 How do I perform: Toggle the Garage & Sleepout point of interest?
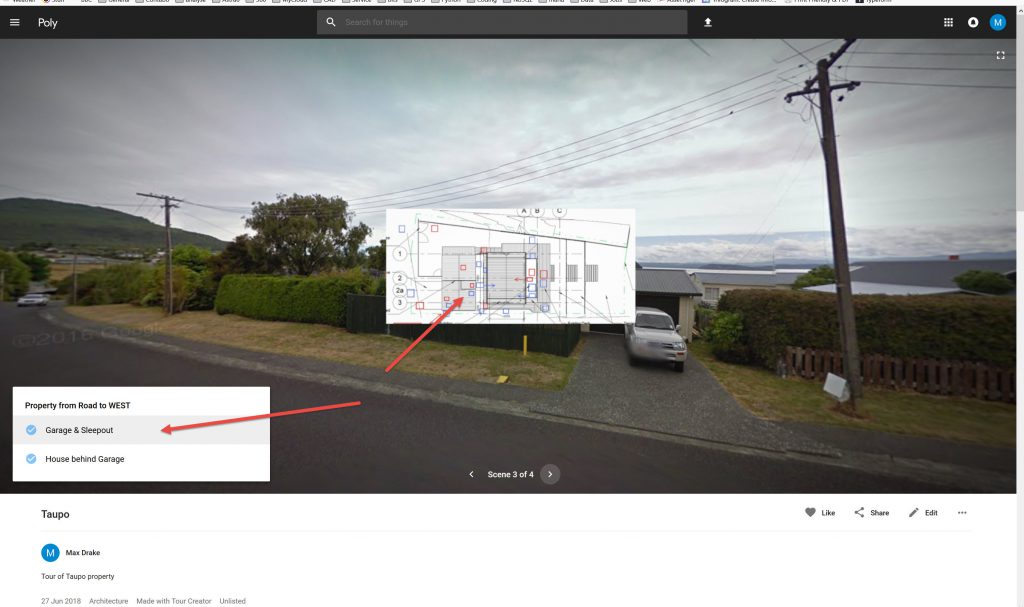pos(141,430)
